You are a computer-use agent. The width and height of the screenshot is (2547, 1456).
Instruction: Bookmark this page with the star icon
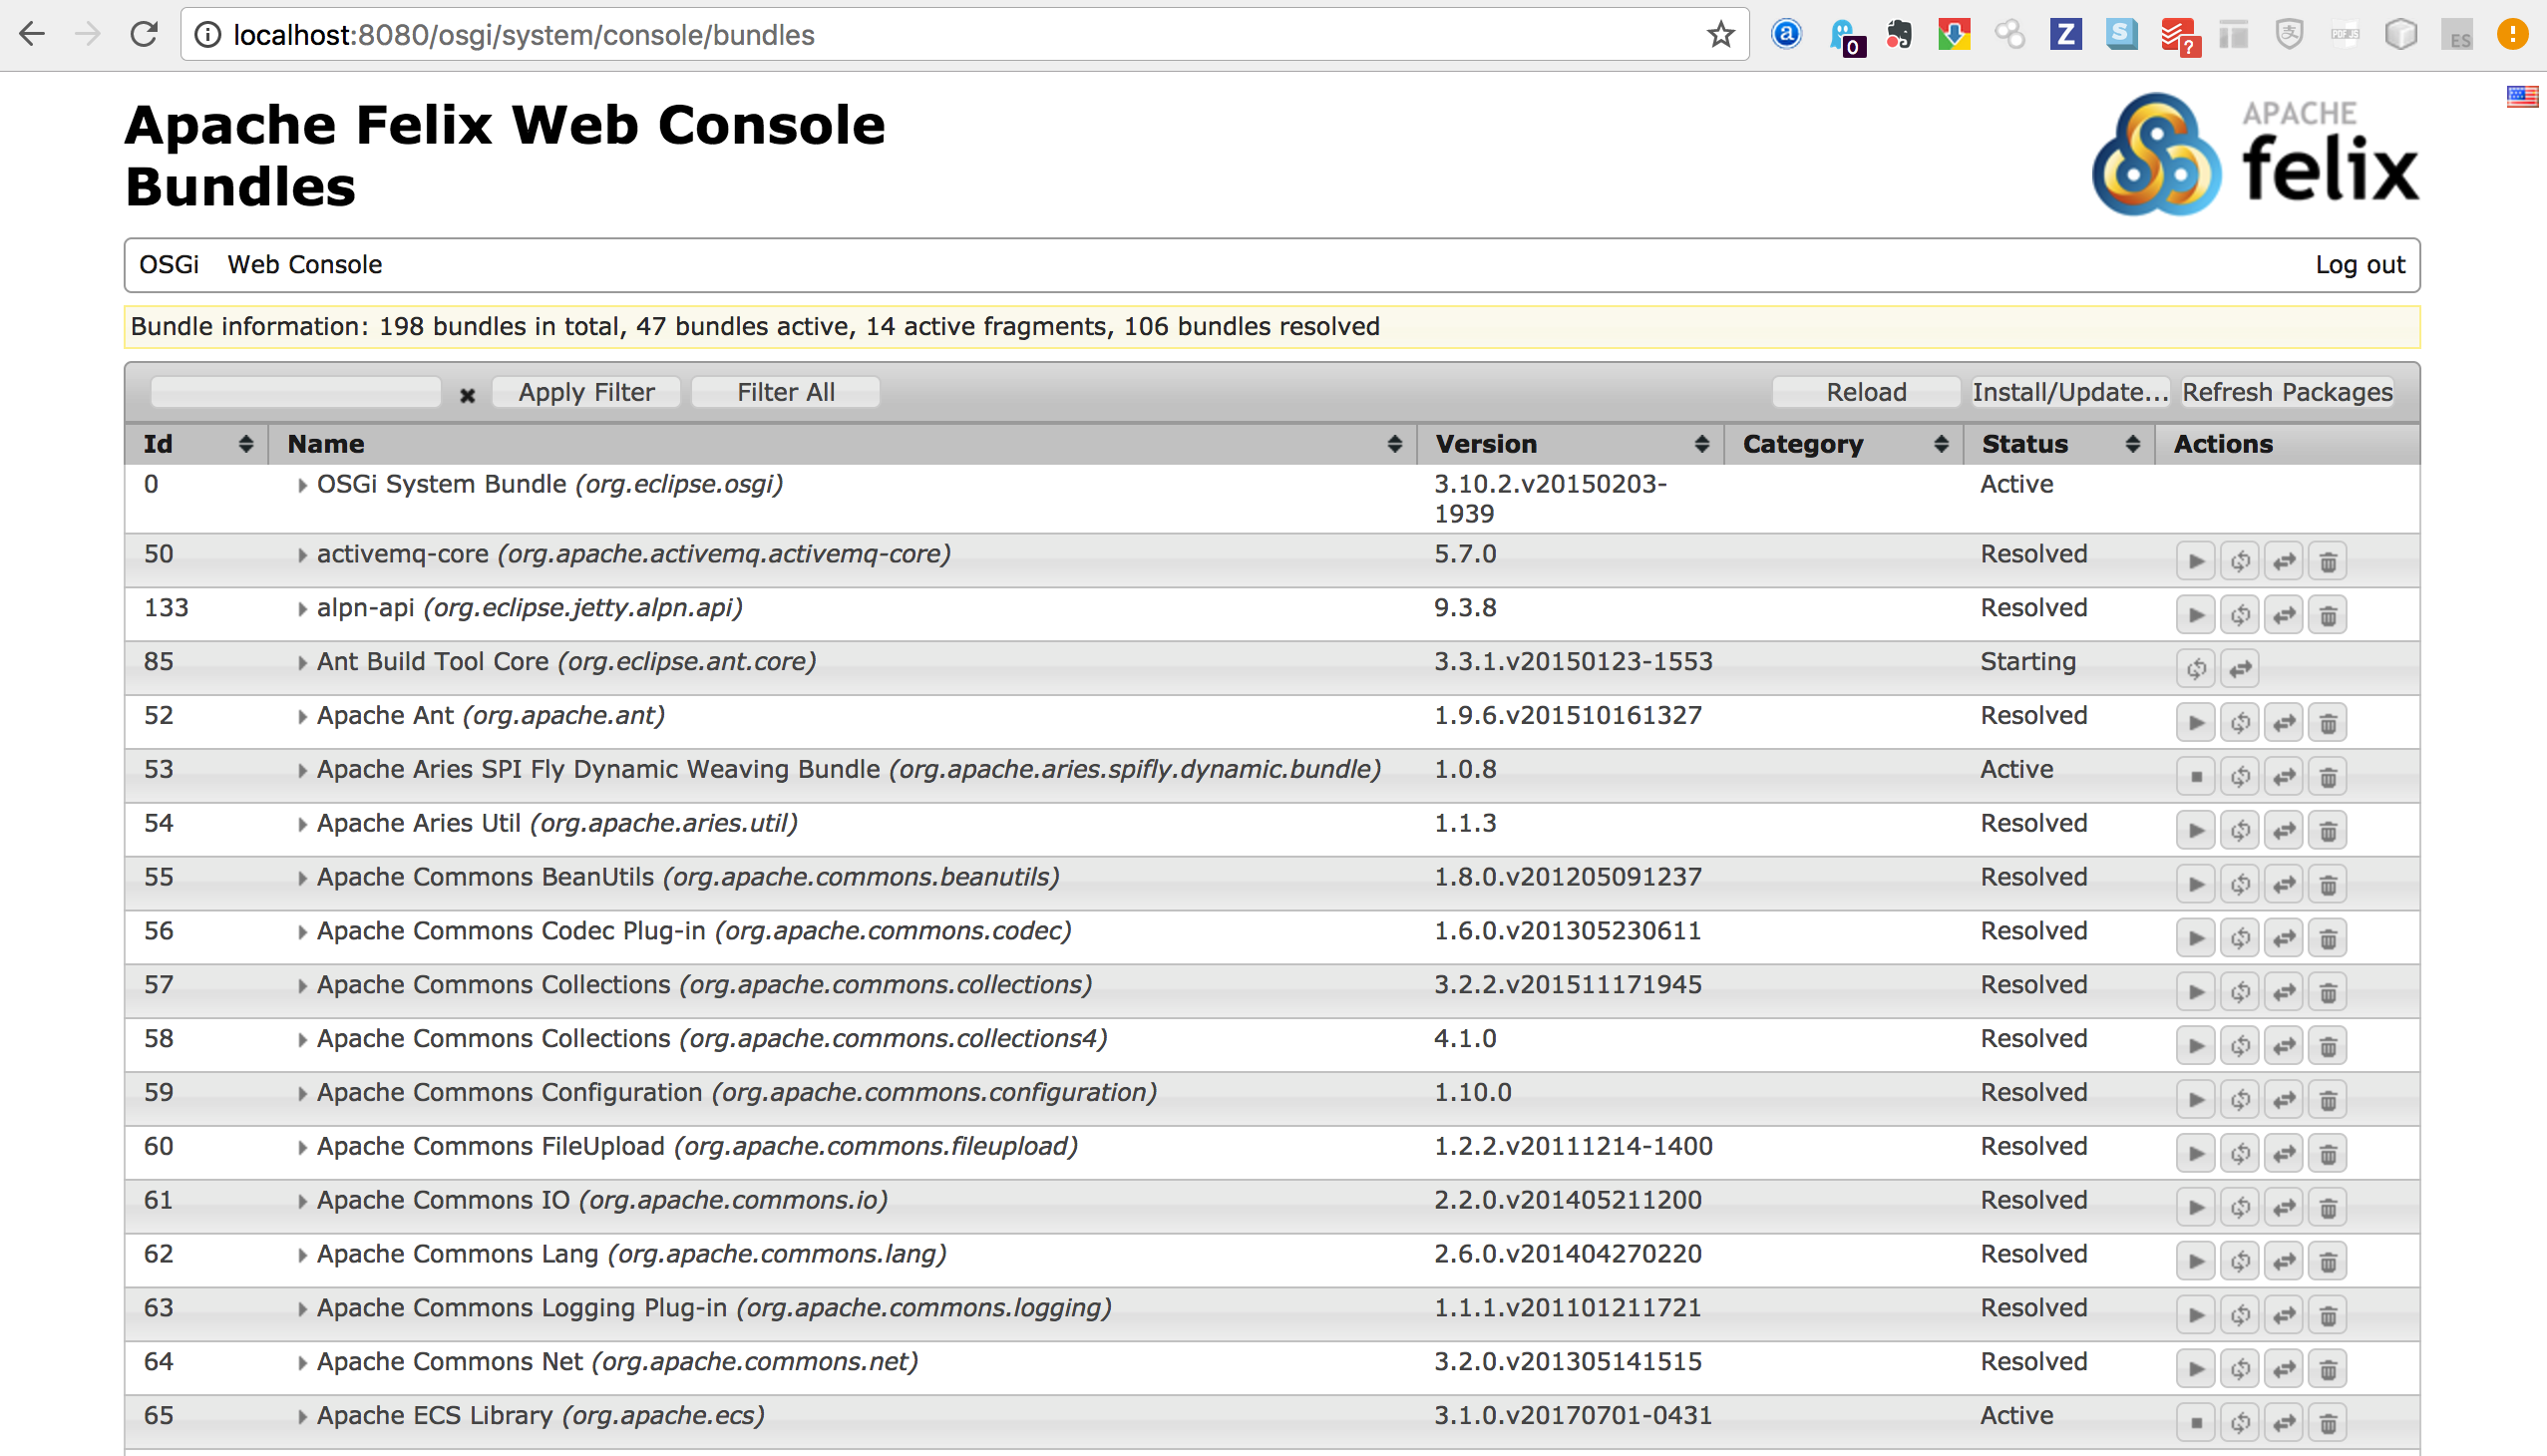(1720, 35)
